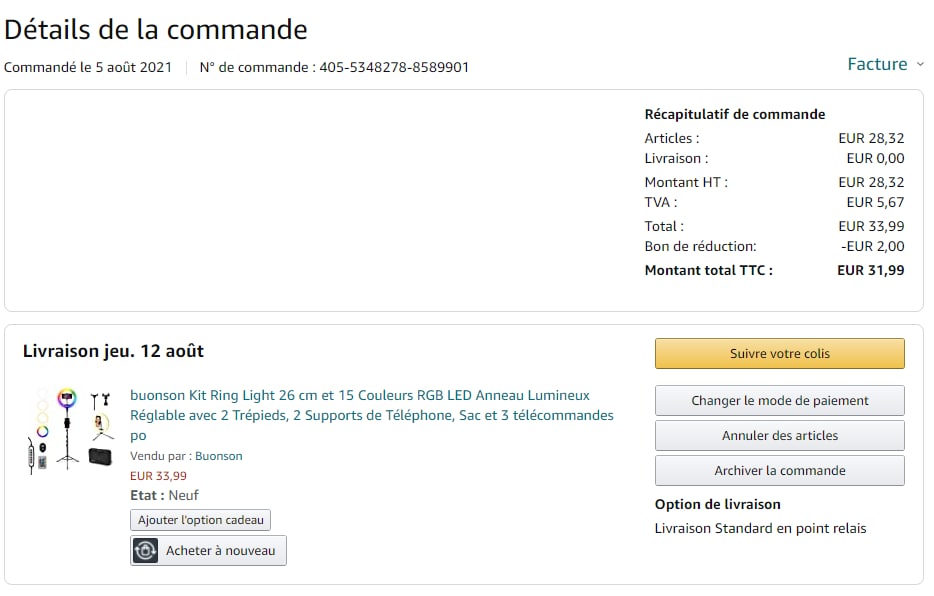Image resolution: width=934 pixels, height=596 pixels.
Task: Open the Buonson seller link
Action: 218,456
